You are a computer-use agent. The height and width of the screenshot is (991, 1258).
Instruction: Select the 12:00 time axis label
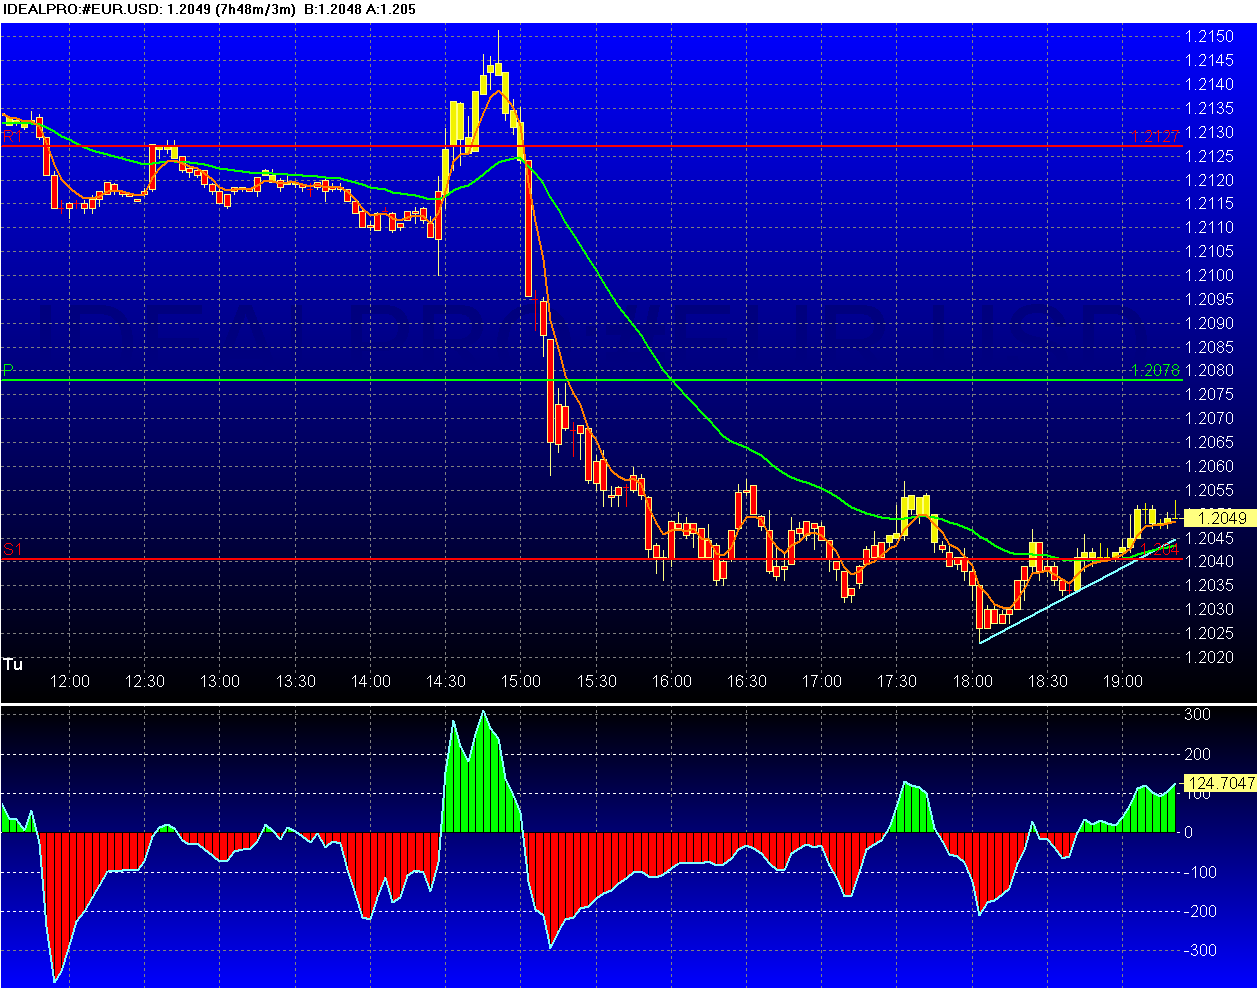pyautogui.click(x=70, y=682)
